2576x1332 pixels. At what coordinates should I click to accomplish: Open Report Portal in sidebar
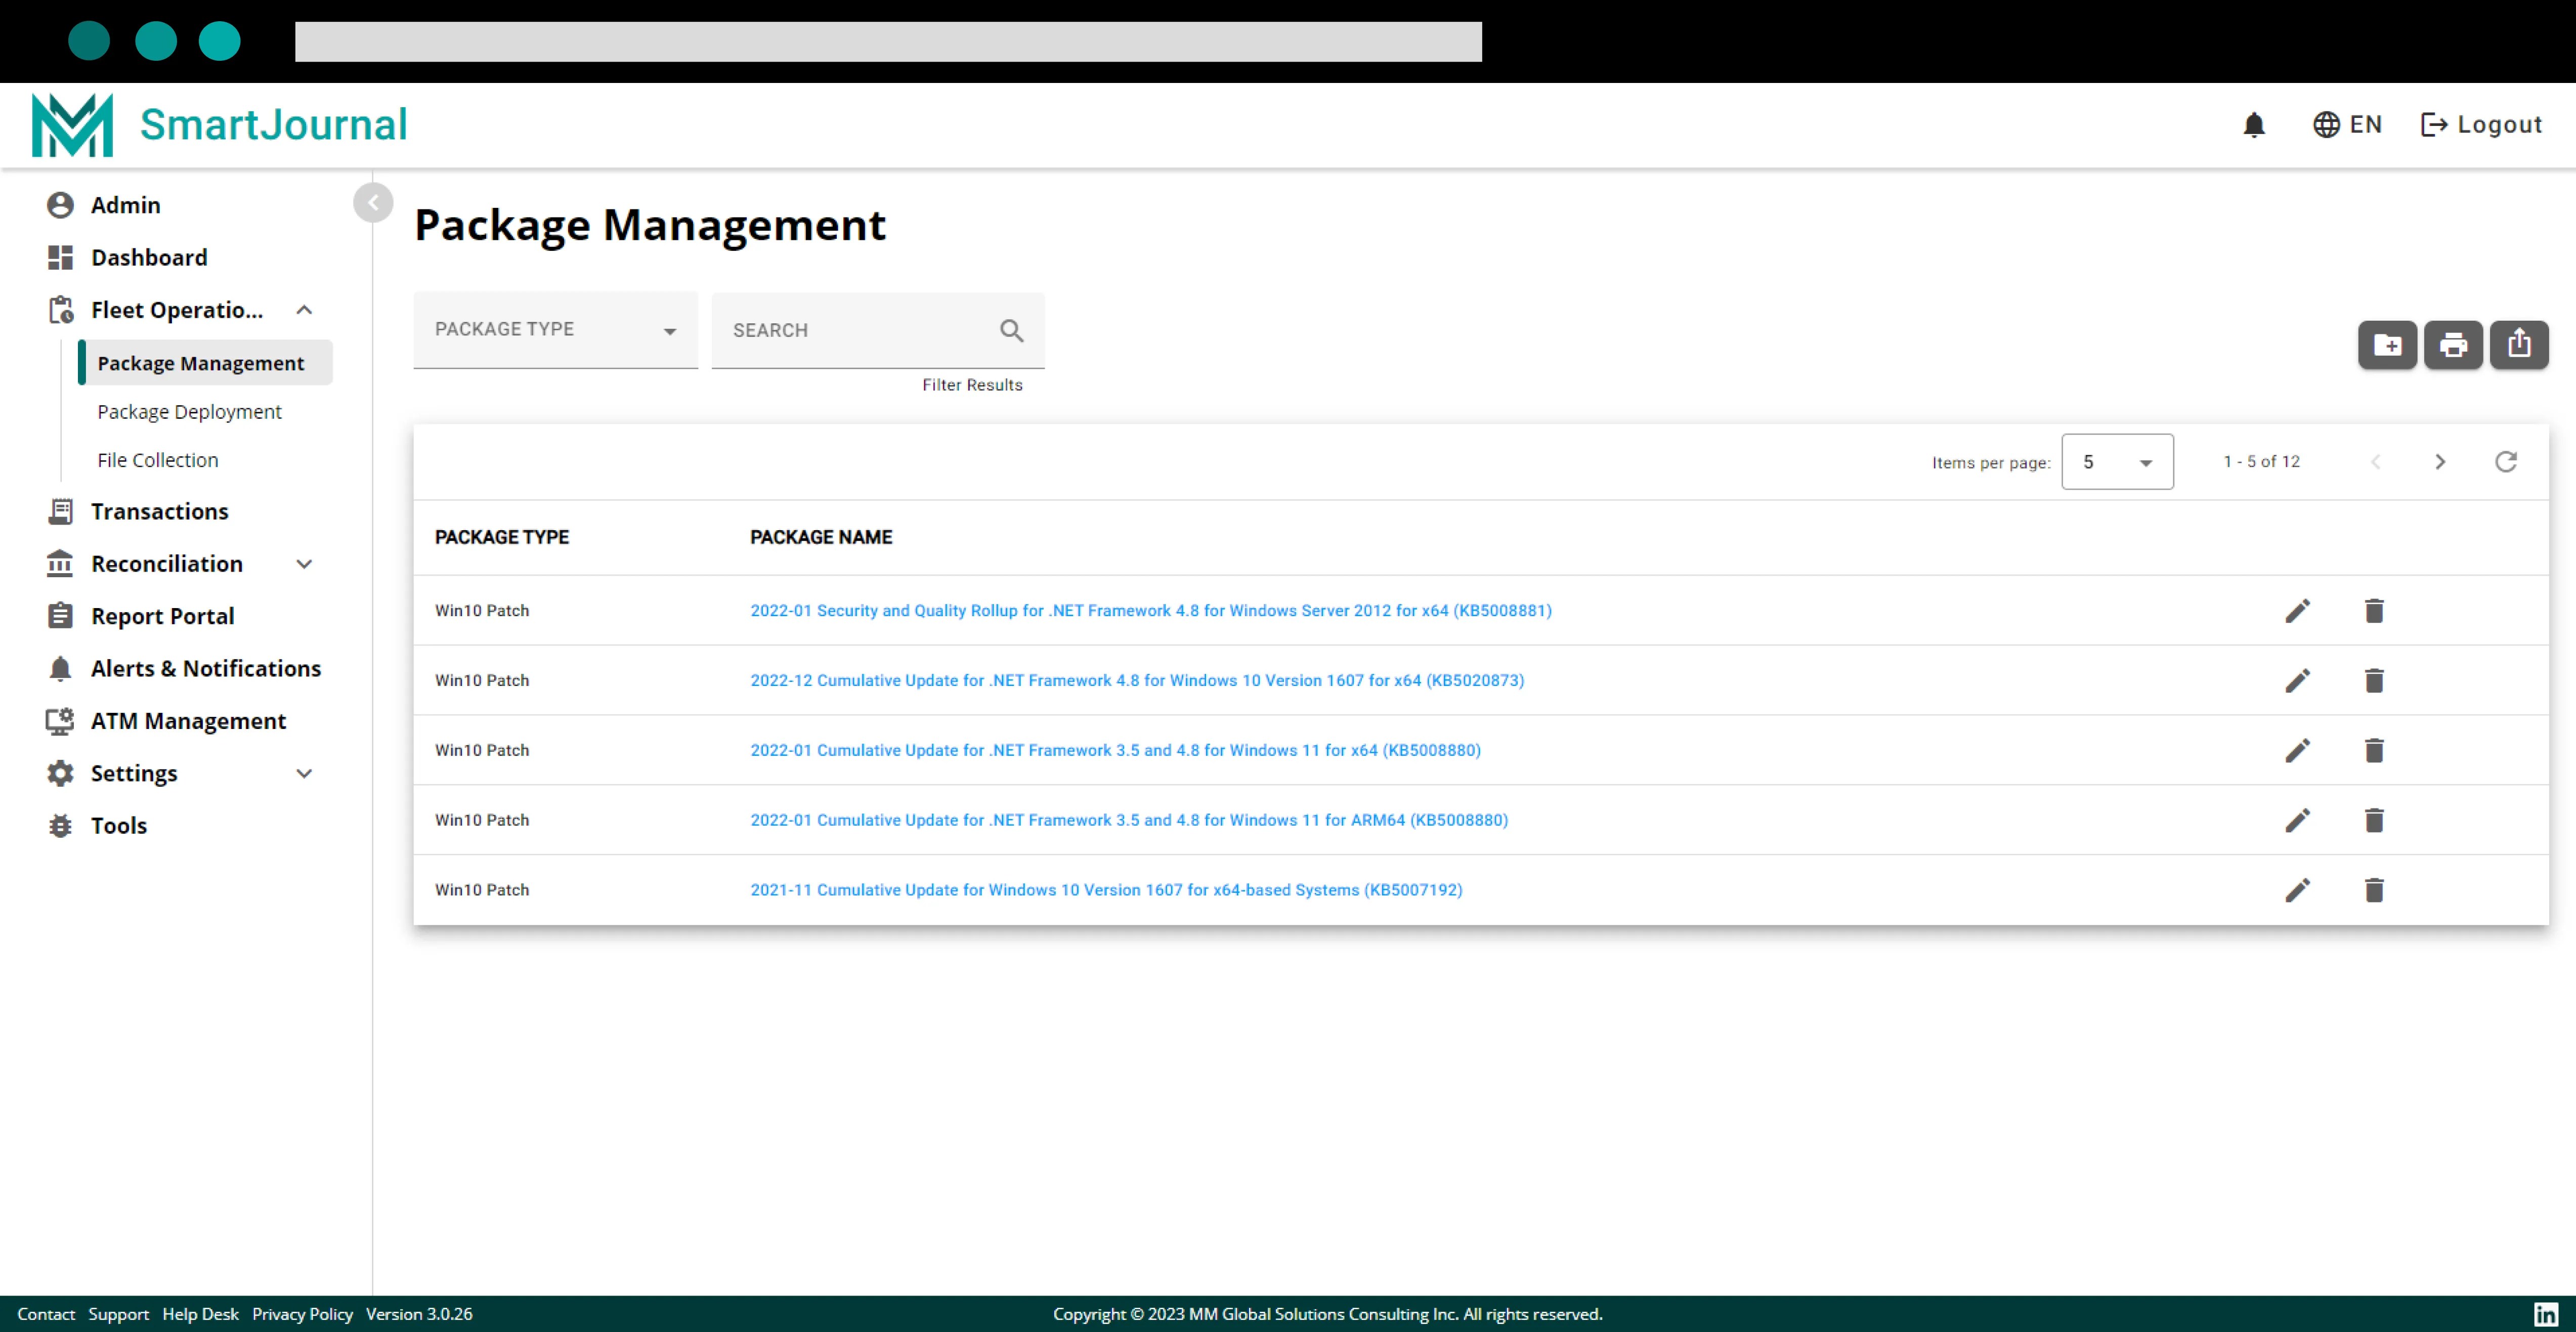coord(162,616)
